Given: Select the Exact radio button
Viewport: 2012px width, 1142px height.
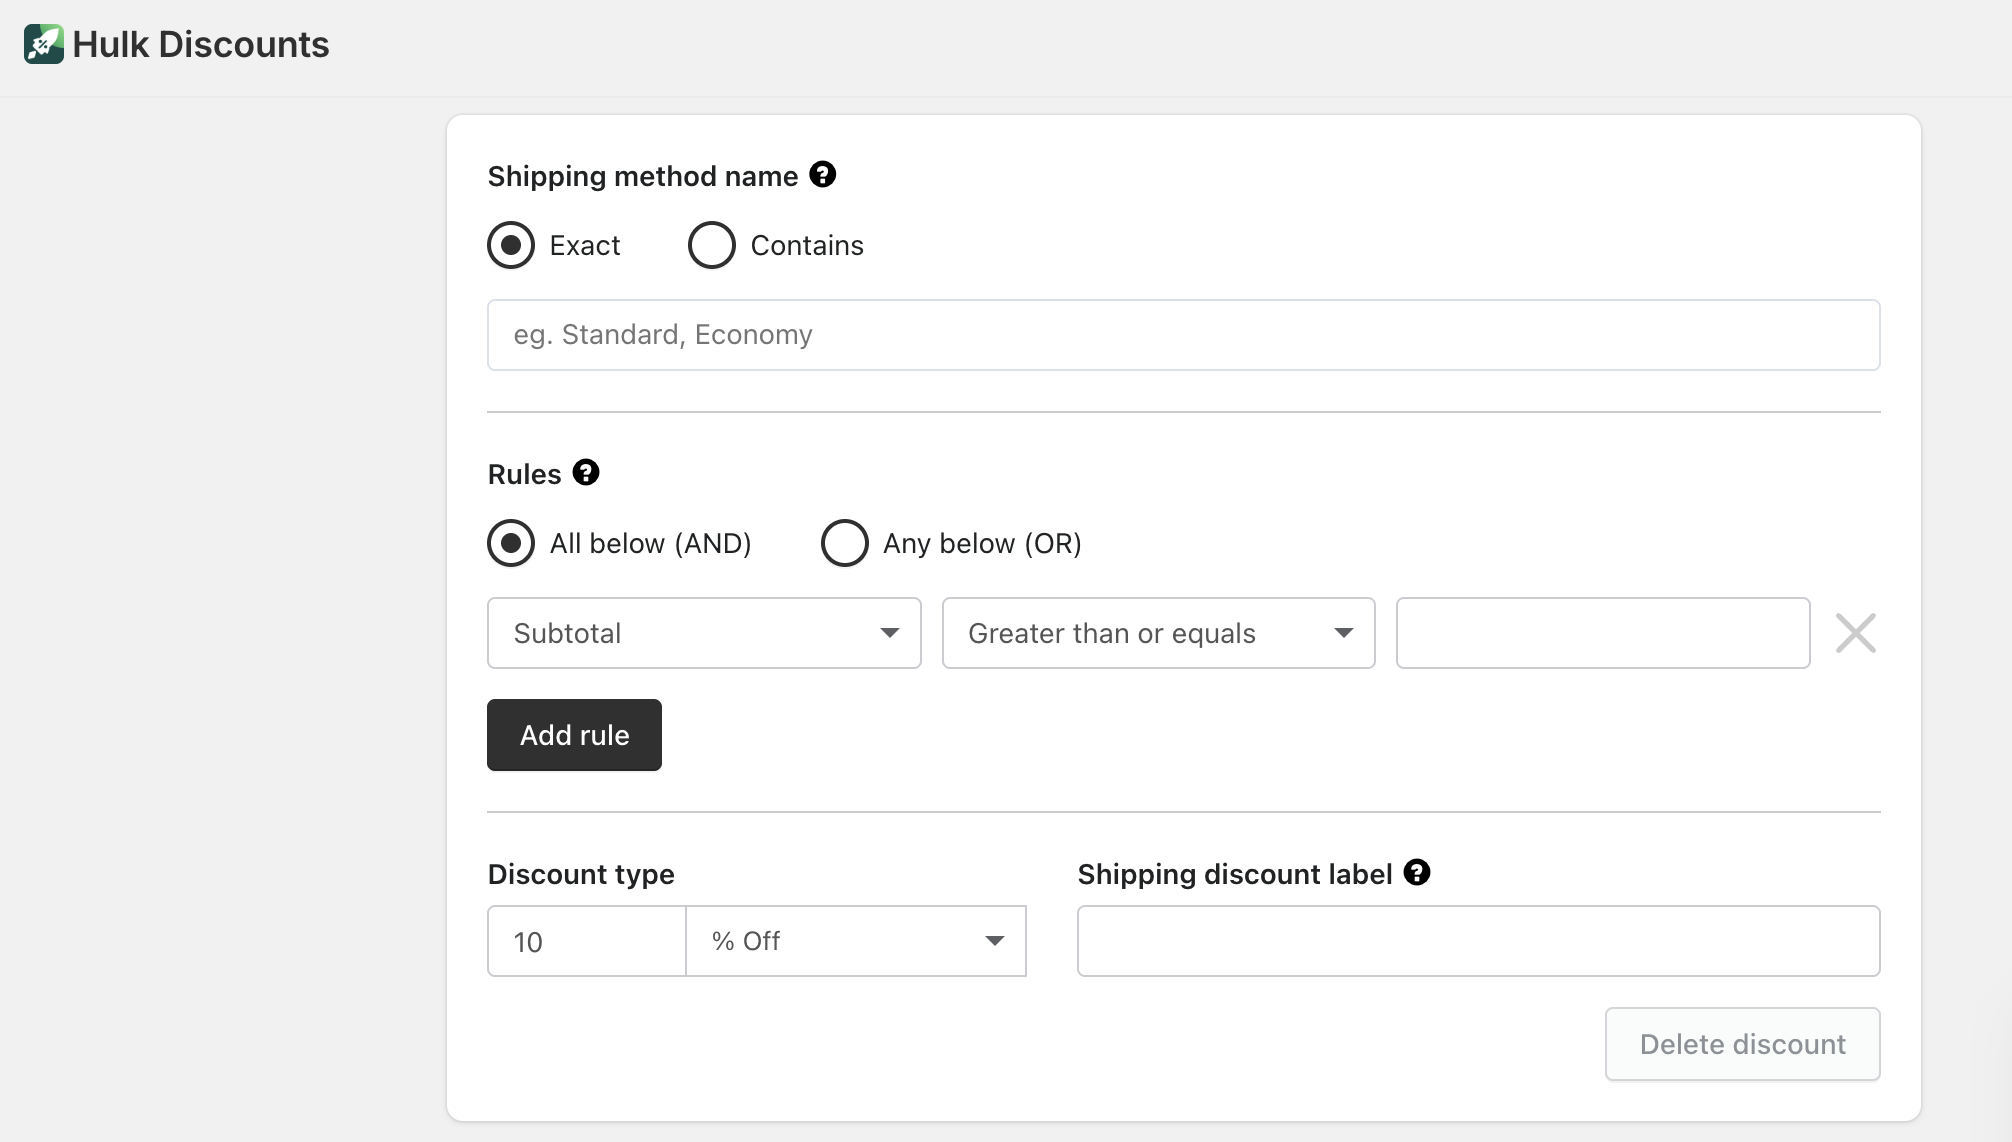Looking at the screenshot, I should (511, 245).
